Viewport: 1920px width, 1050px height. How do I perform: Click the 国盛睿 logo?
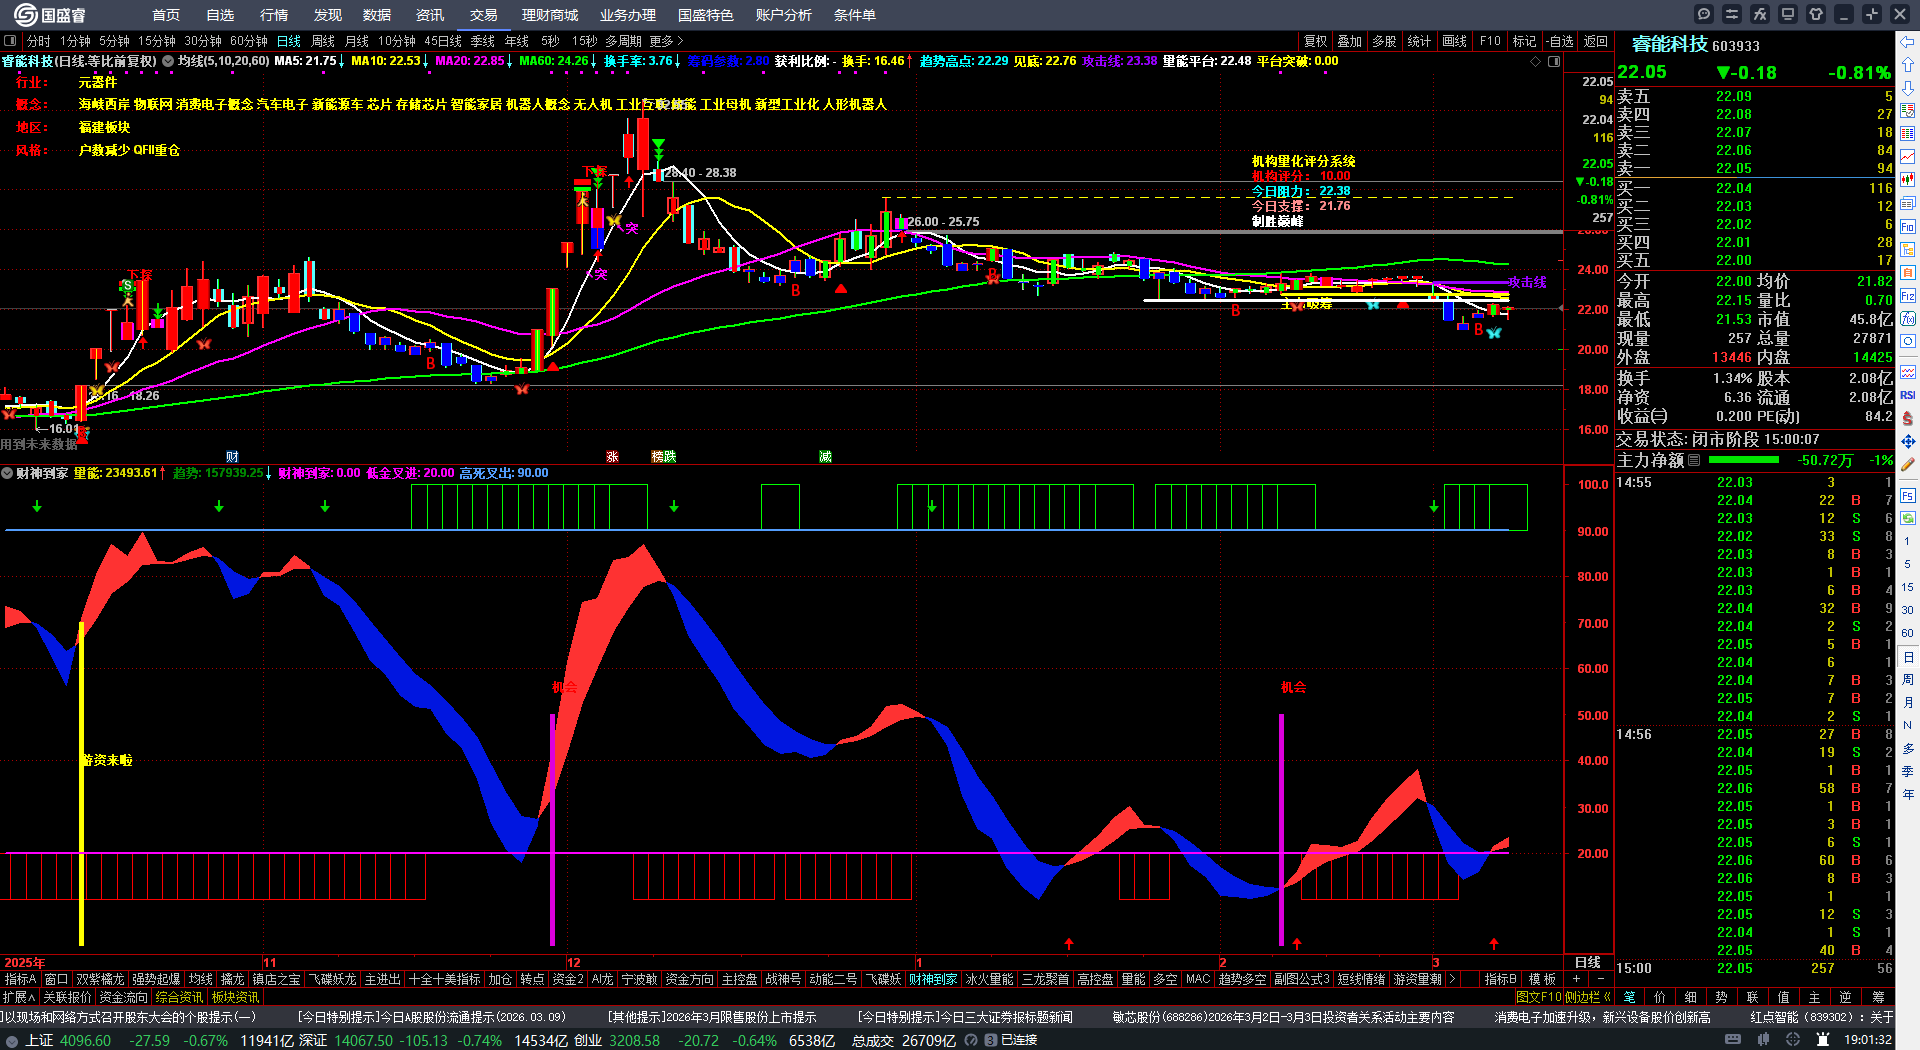[49, 15]
